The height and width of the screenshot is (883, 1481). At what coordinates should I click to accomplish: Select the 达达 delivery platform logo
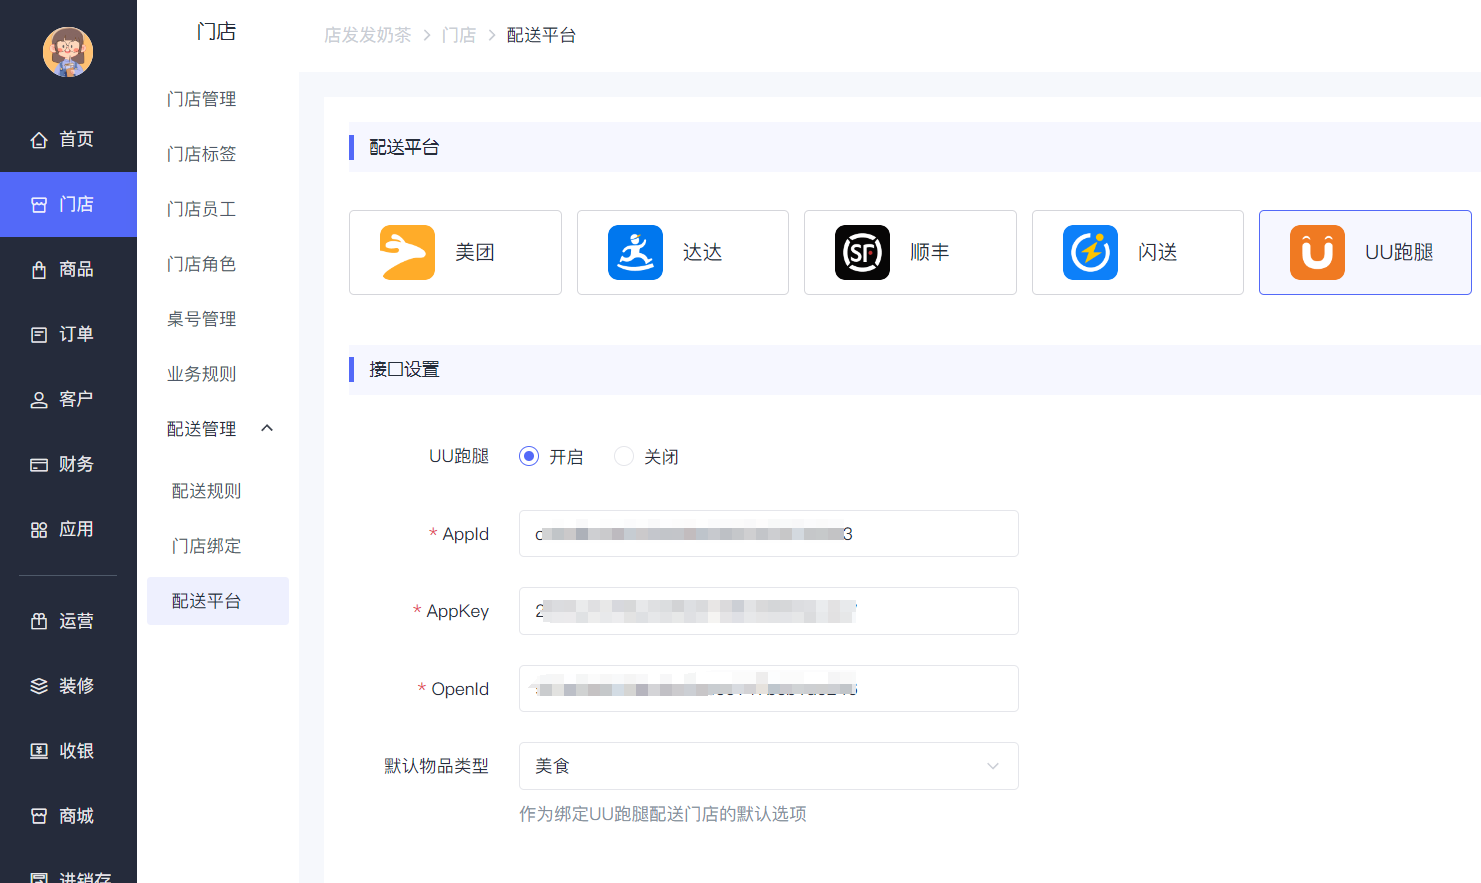(x=635, y=252)
